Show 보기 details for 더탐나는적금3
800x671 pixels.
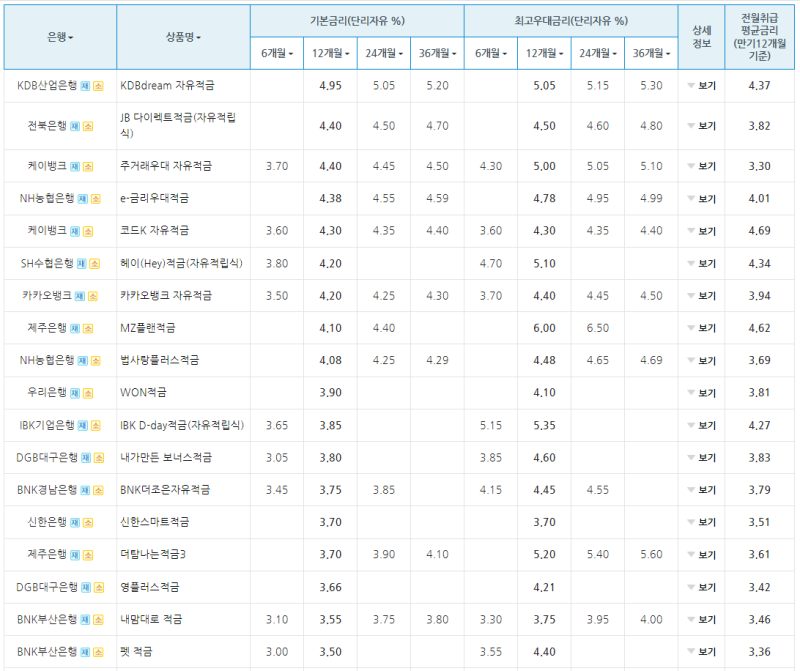[x=702, y=555]
